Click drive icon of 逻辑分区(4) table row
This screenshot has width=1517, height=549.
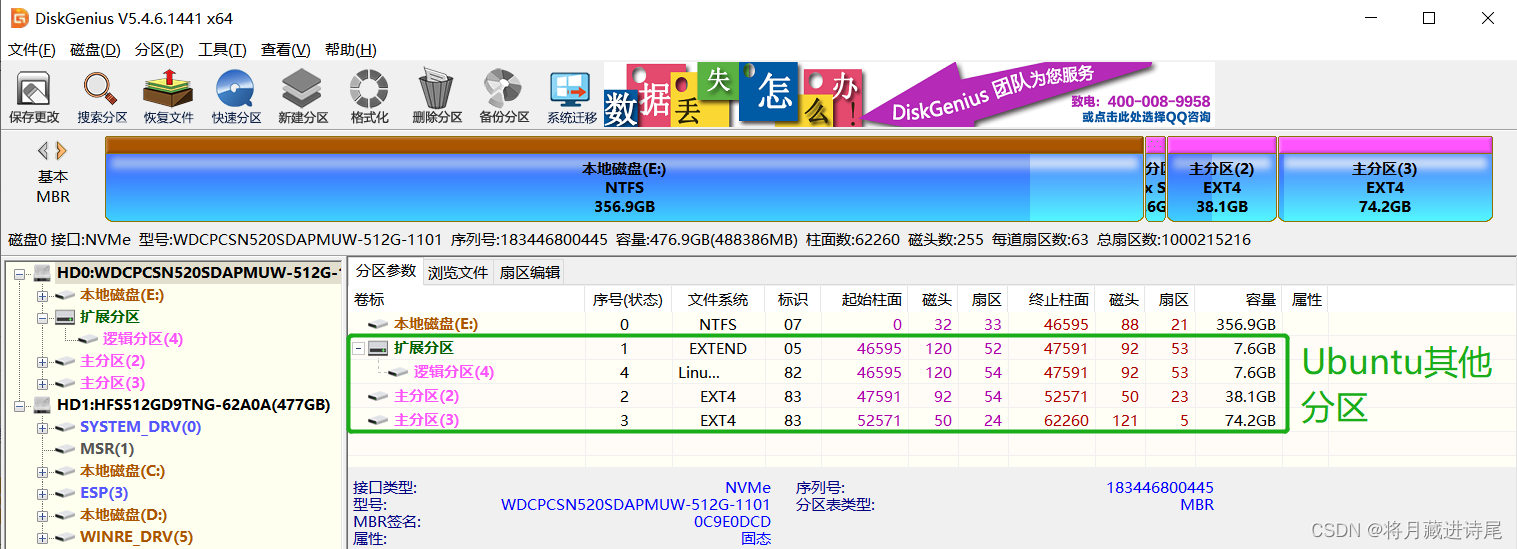click(x=398, y=372)
